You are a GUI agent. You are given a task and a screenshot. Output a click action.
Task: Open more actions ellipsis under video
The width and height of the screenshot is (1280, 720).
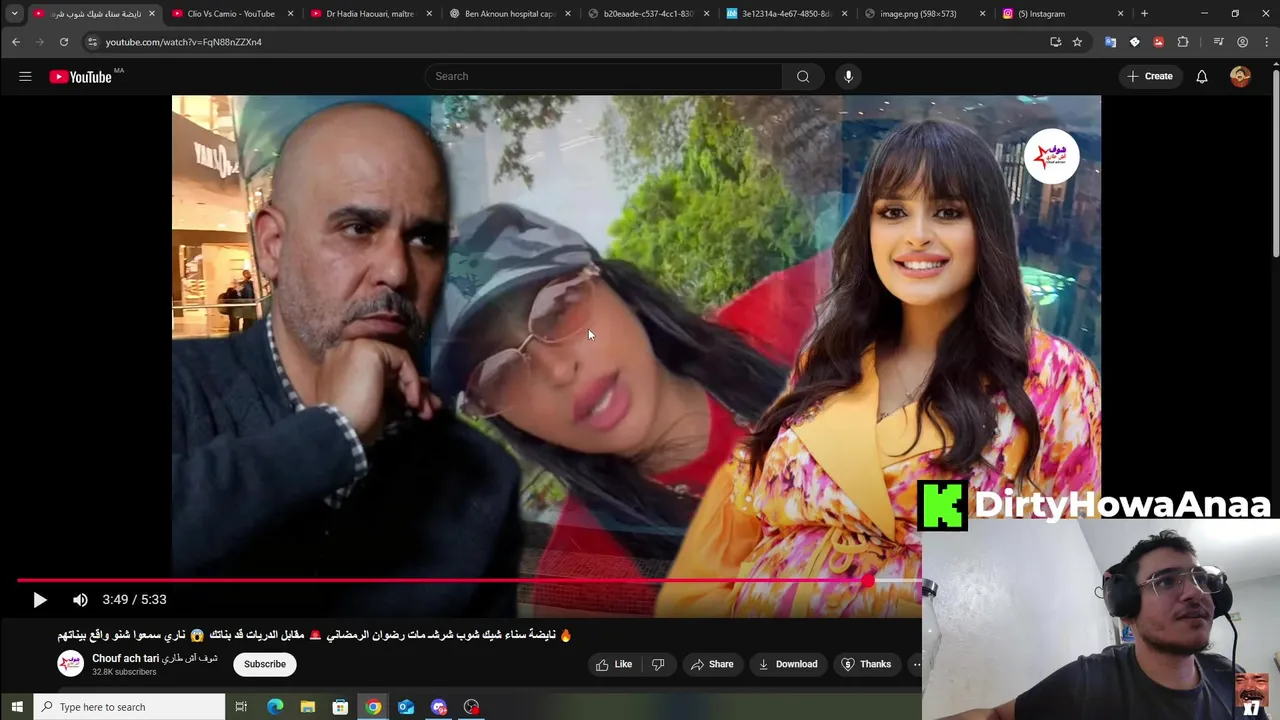(916, 664)
